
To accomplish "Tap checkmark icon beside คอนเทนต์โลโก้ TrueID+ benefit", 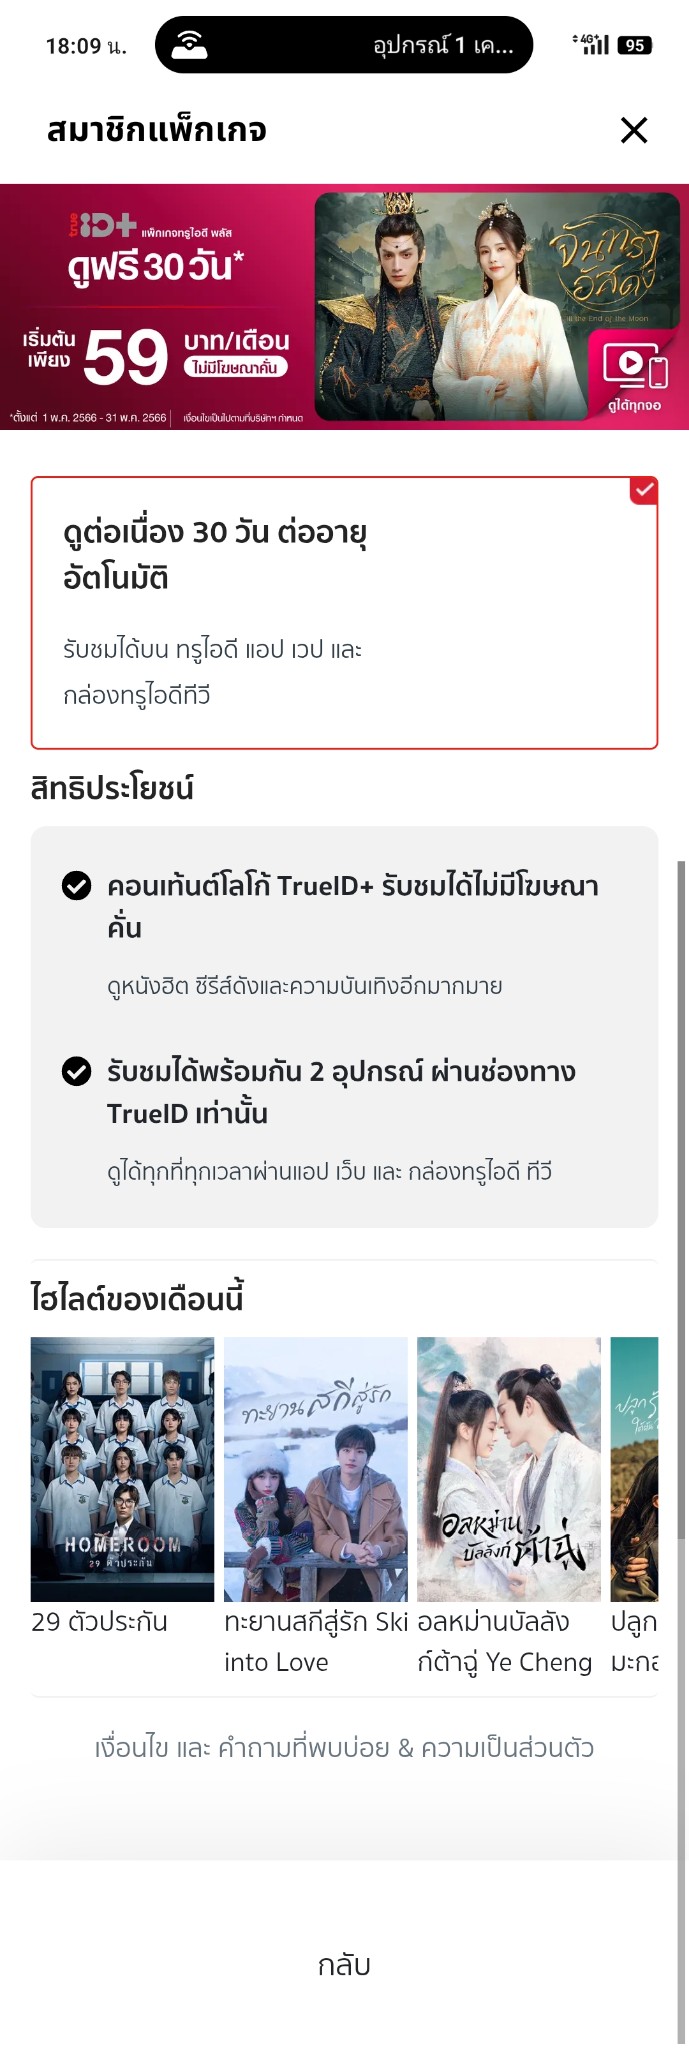I will (x=77, y=886).
